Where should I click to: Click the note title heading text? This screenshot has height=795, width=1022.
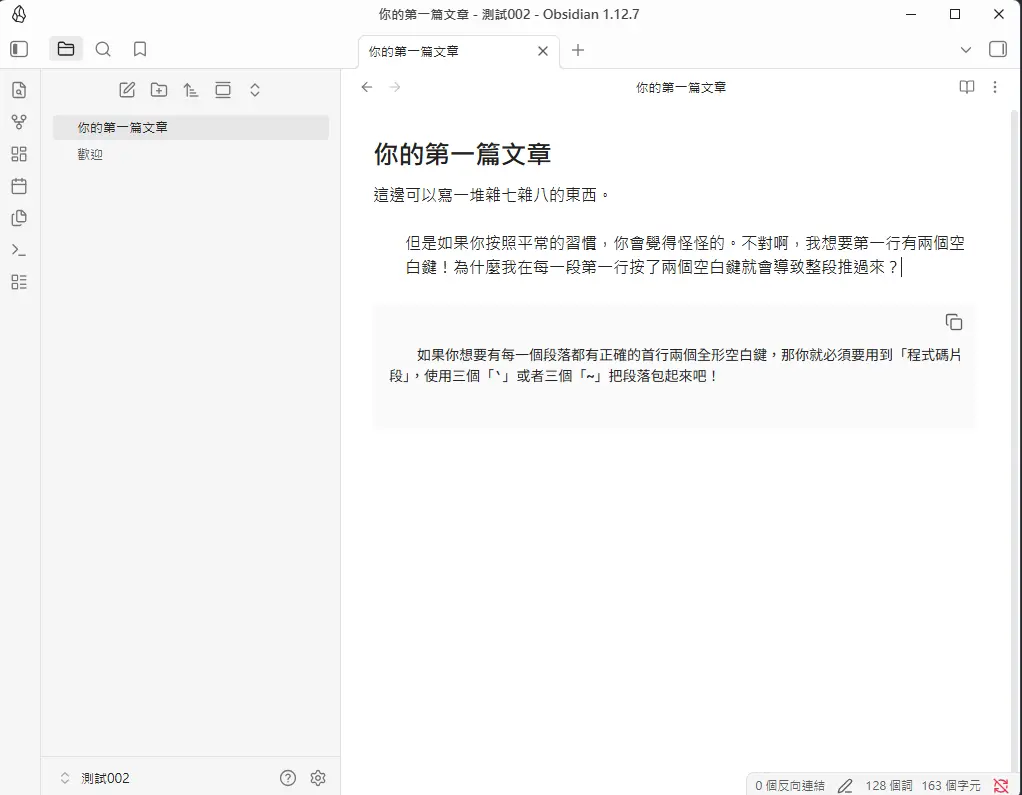(x=462, y=154)
